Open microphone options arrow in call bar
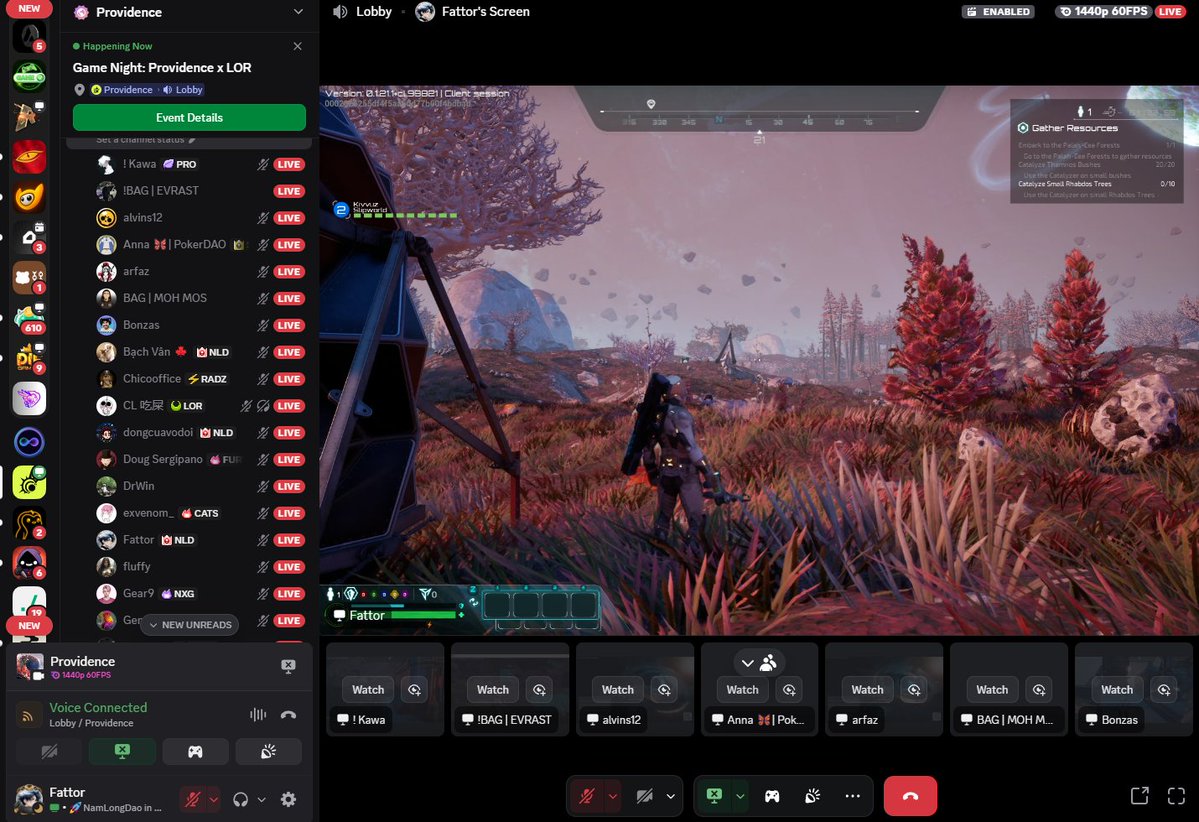Viewport: 1199px width, 822px height. [612, 796]
